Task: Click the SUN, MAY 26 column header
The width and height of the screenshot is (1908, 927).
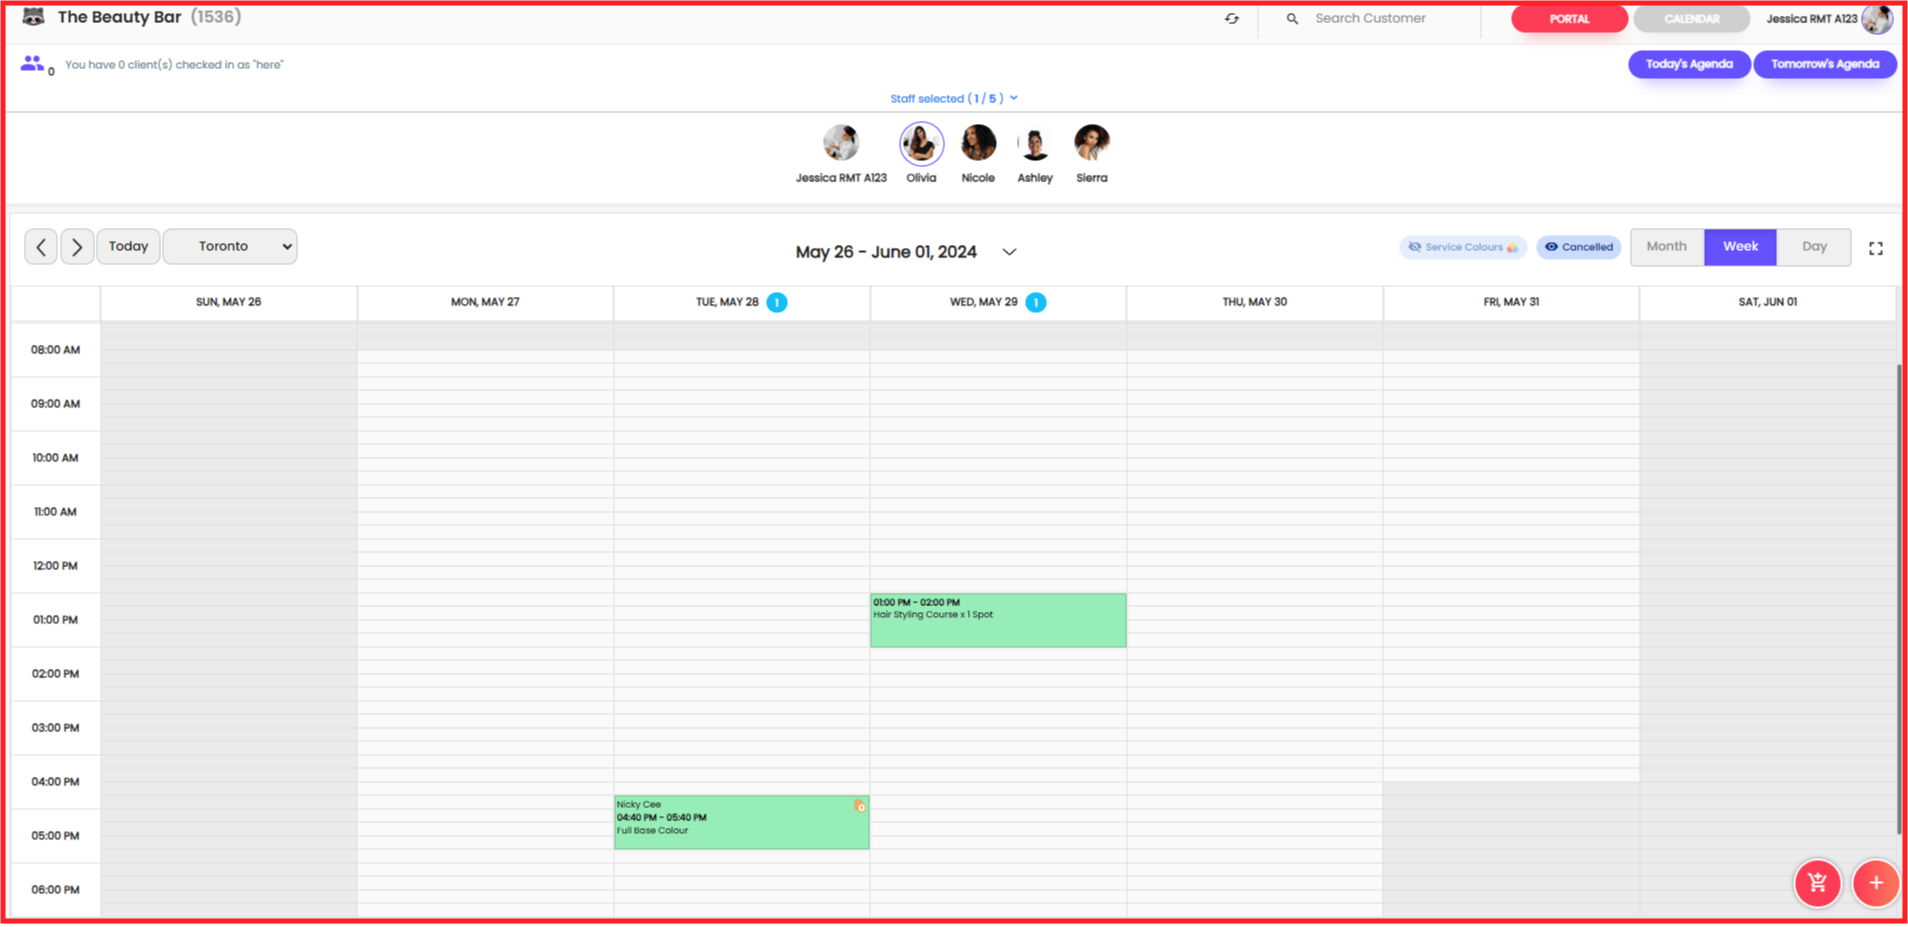Action: point(228,302)
